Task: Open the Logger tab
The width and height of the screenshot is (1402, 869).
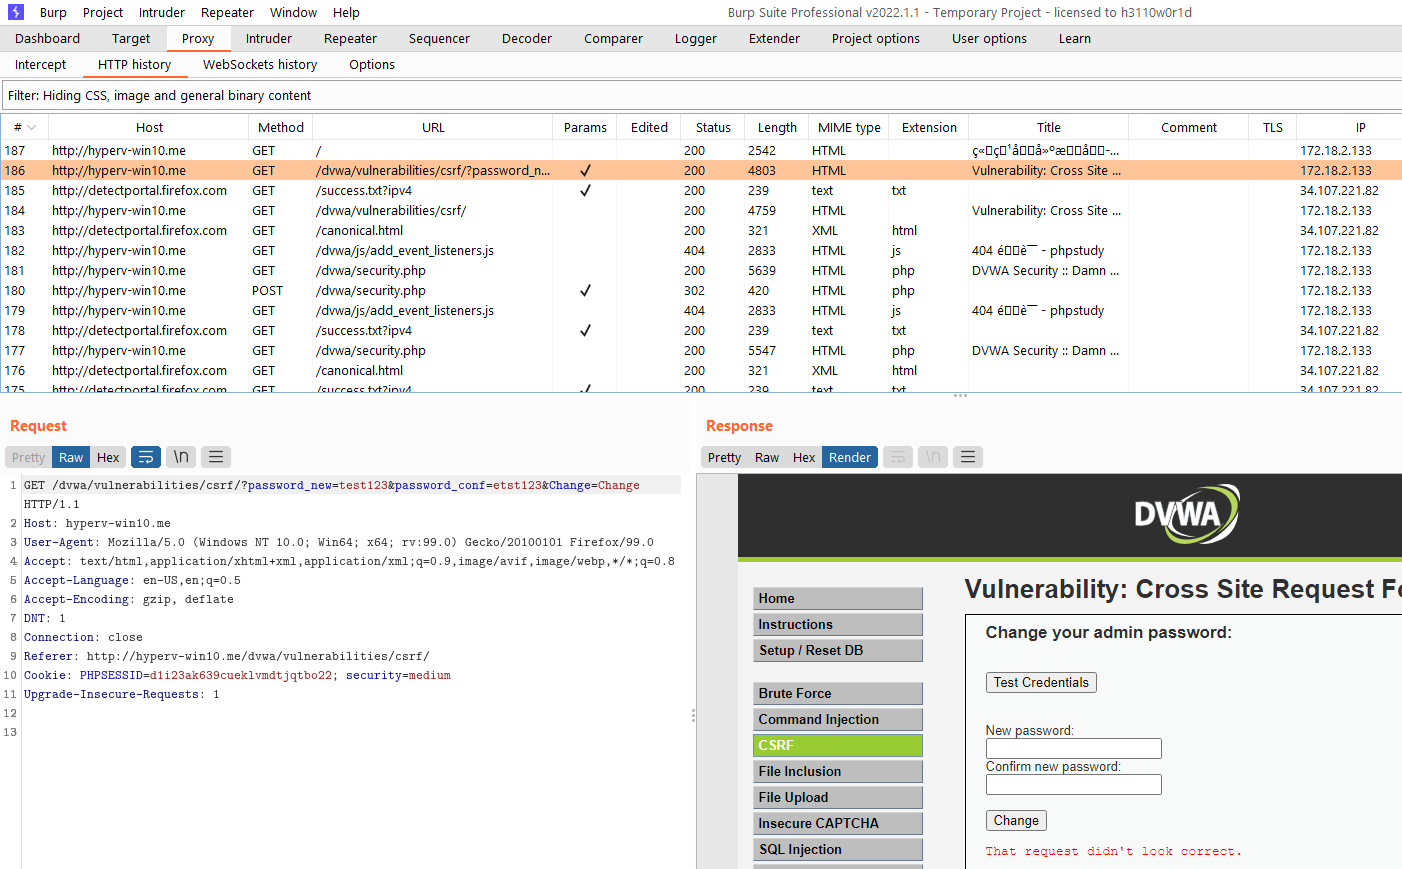Action: click(695, 38)
